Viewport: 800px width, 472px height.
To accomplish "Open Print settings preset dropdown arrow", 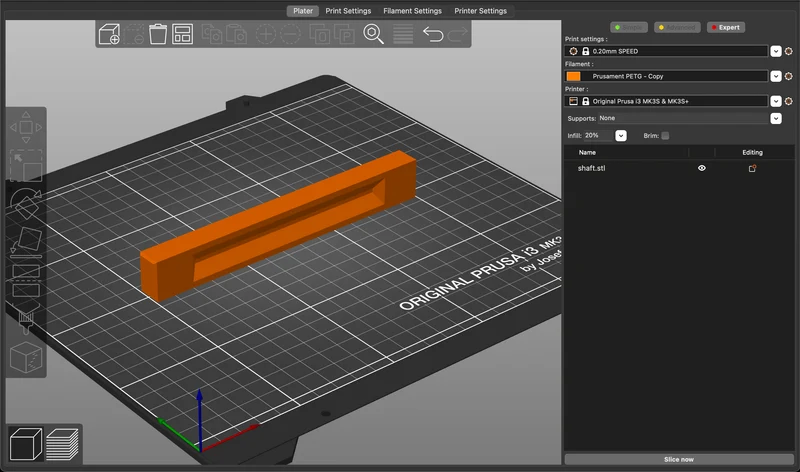I will pyautogui.click(x=776, y=51).
